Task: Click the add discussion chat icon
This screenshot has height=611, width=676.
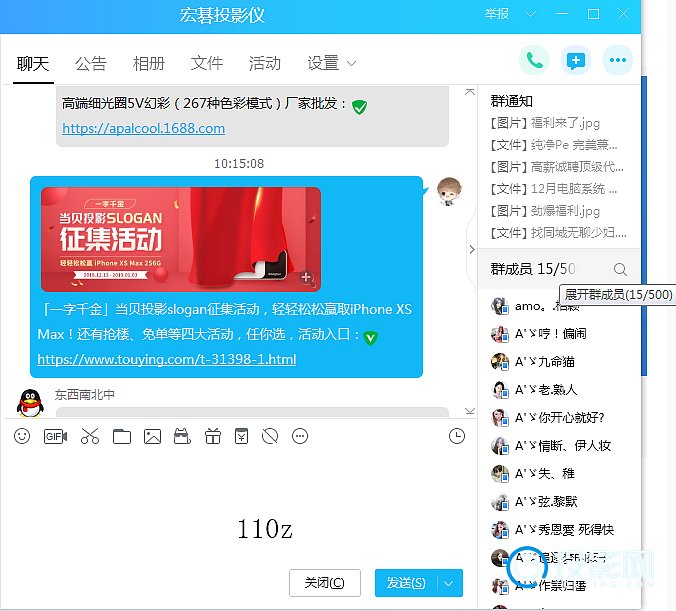Action: pyautogui.click(x=576, y=60)
